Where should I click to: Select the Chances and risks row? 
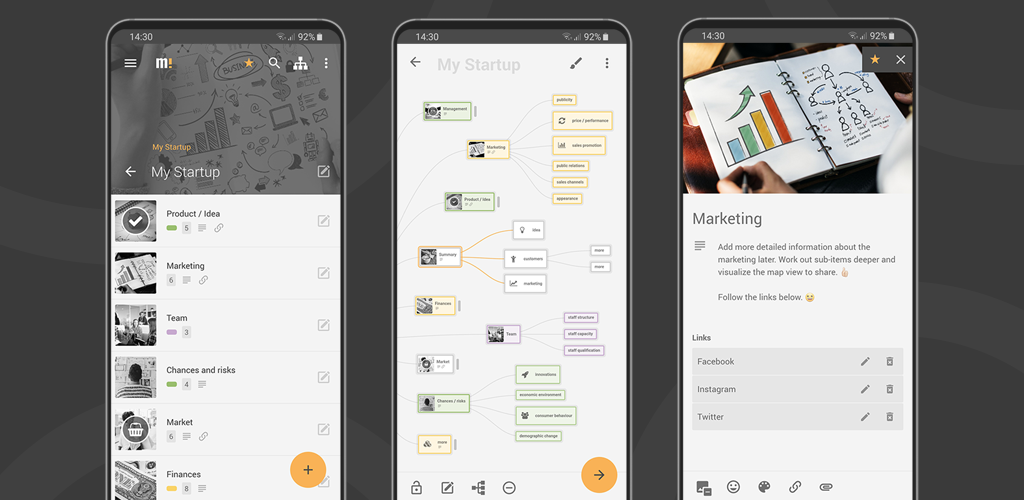[x=226, y=377]
